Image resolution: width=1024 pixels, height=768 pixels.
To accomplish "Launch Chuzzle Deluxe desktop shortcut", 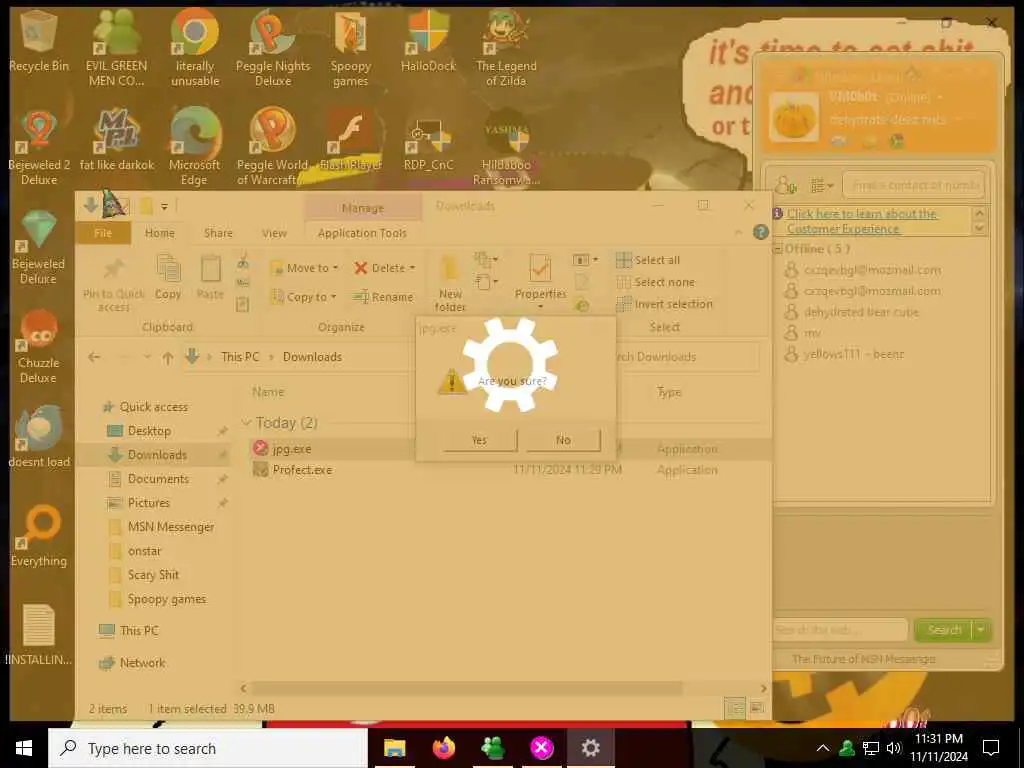I will 39,345.
